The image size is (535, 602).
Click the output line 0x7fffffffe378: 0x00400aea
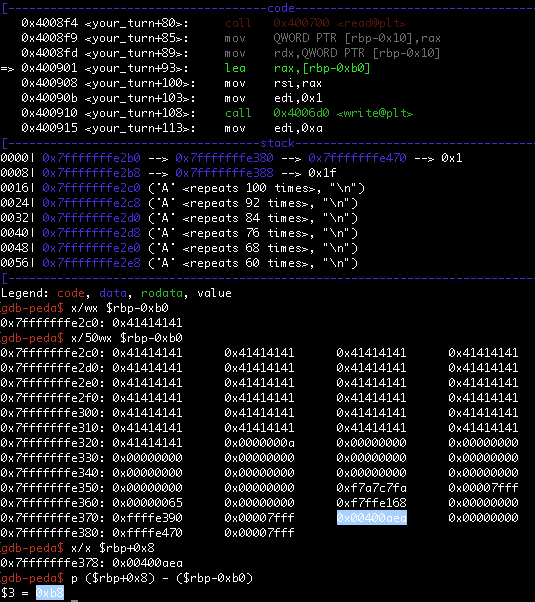pos(91,563)
